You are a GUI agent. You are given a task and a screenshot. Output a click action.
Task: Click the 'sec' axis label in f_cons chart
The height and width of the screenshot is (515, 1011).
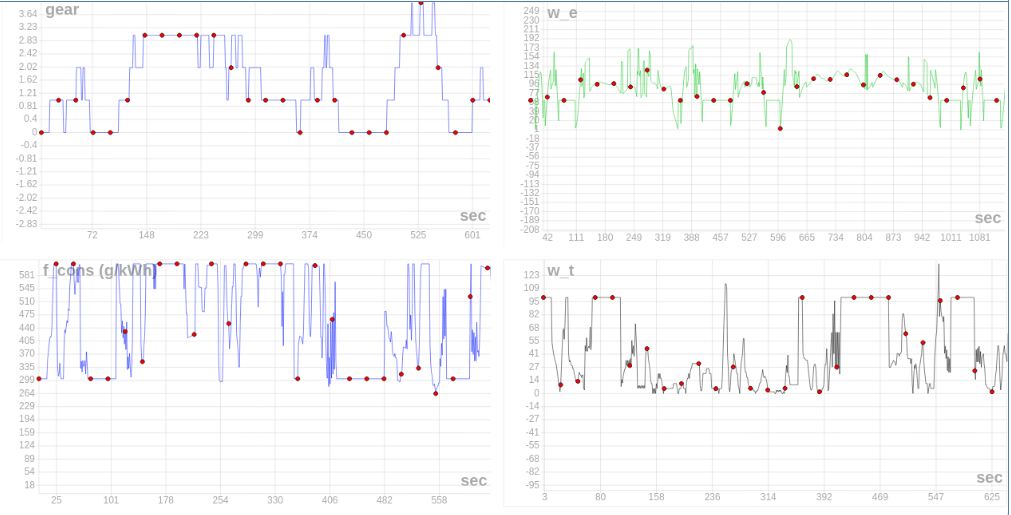(x=474, y=481)
